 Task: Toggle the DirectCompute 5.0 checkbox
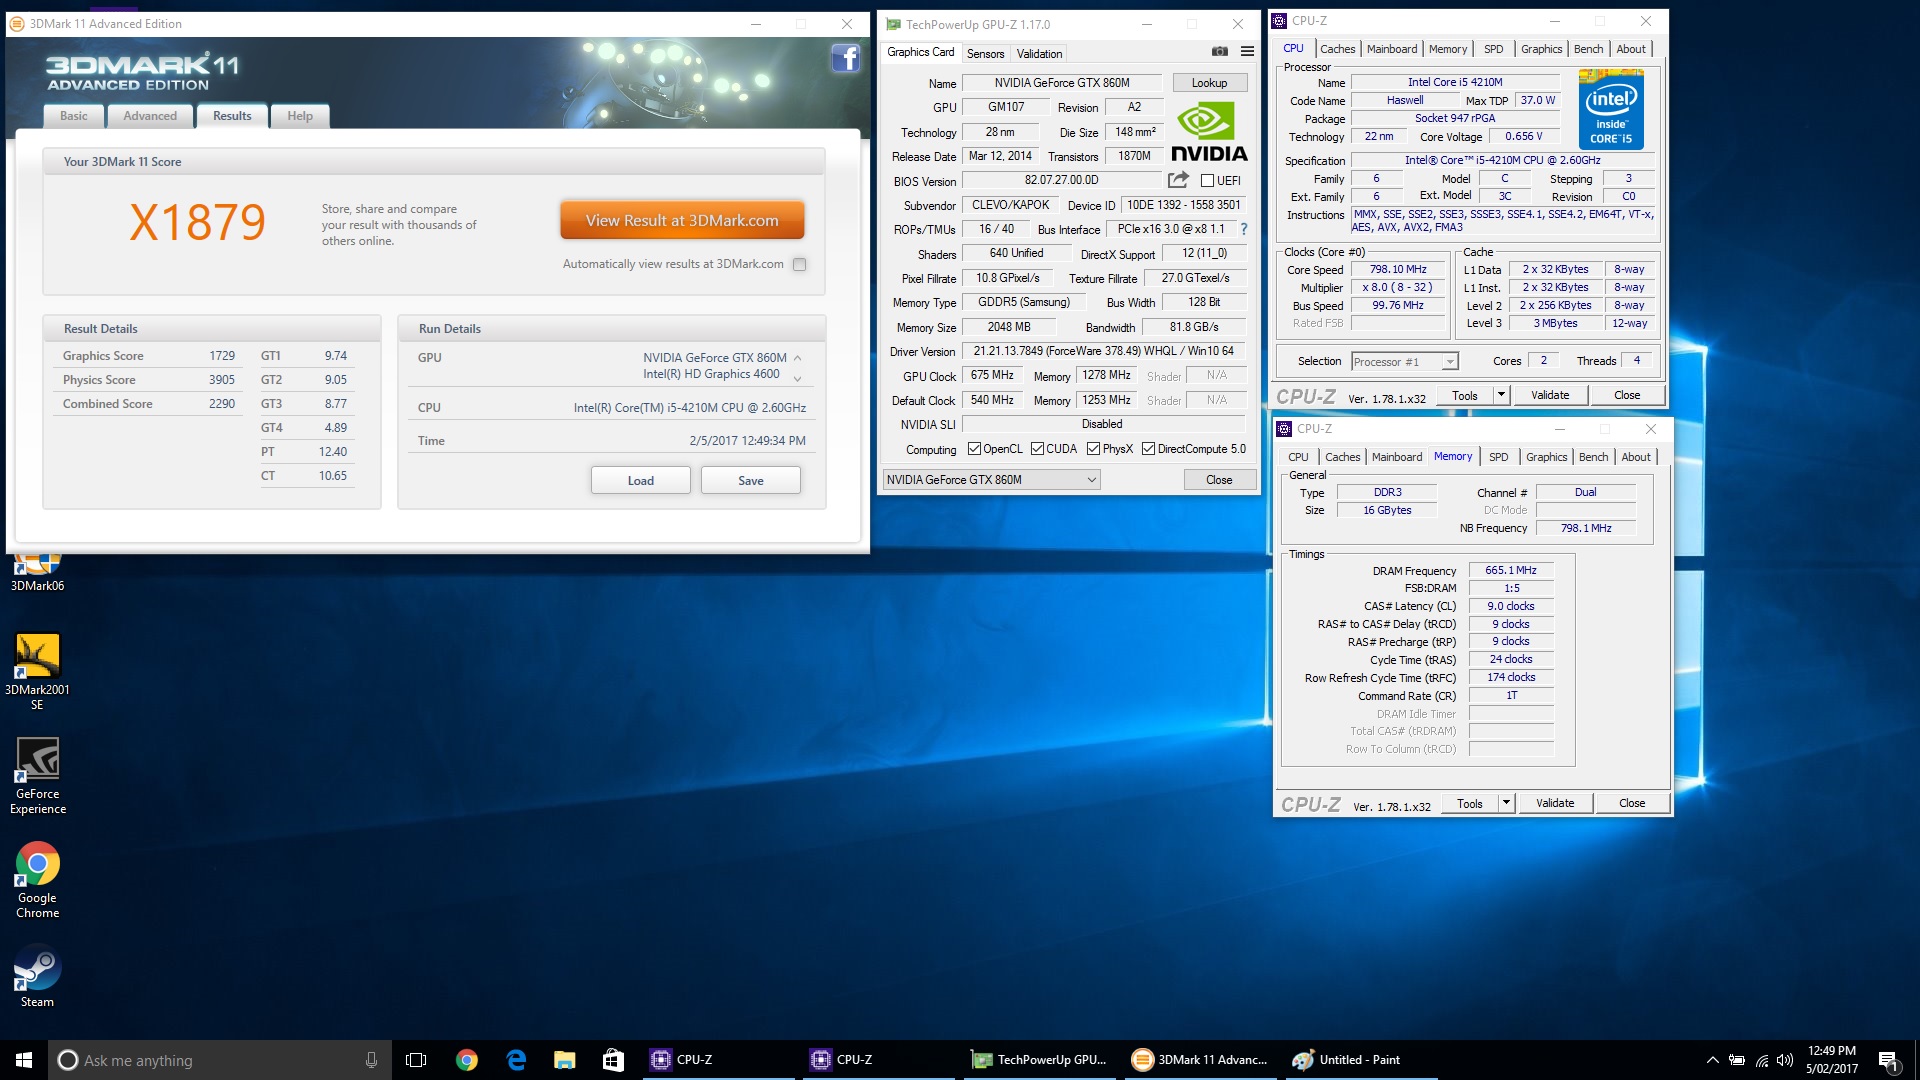tap(1148, 449)
